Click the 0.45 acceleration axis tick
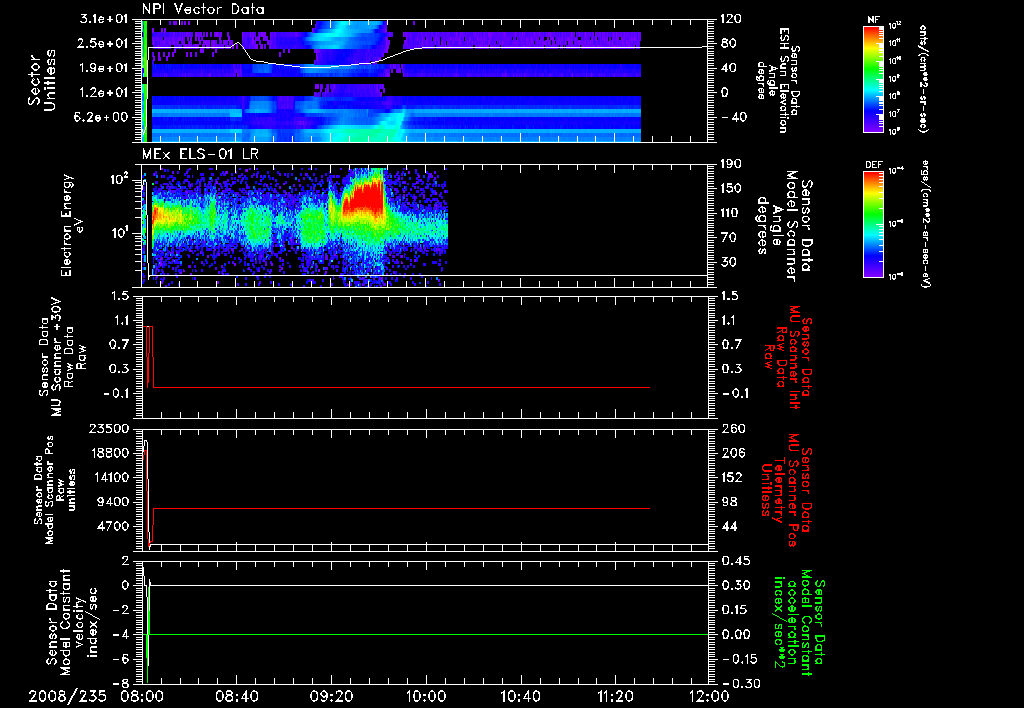Viewport: 1024px width, 708px height. [735, 561]
